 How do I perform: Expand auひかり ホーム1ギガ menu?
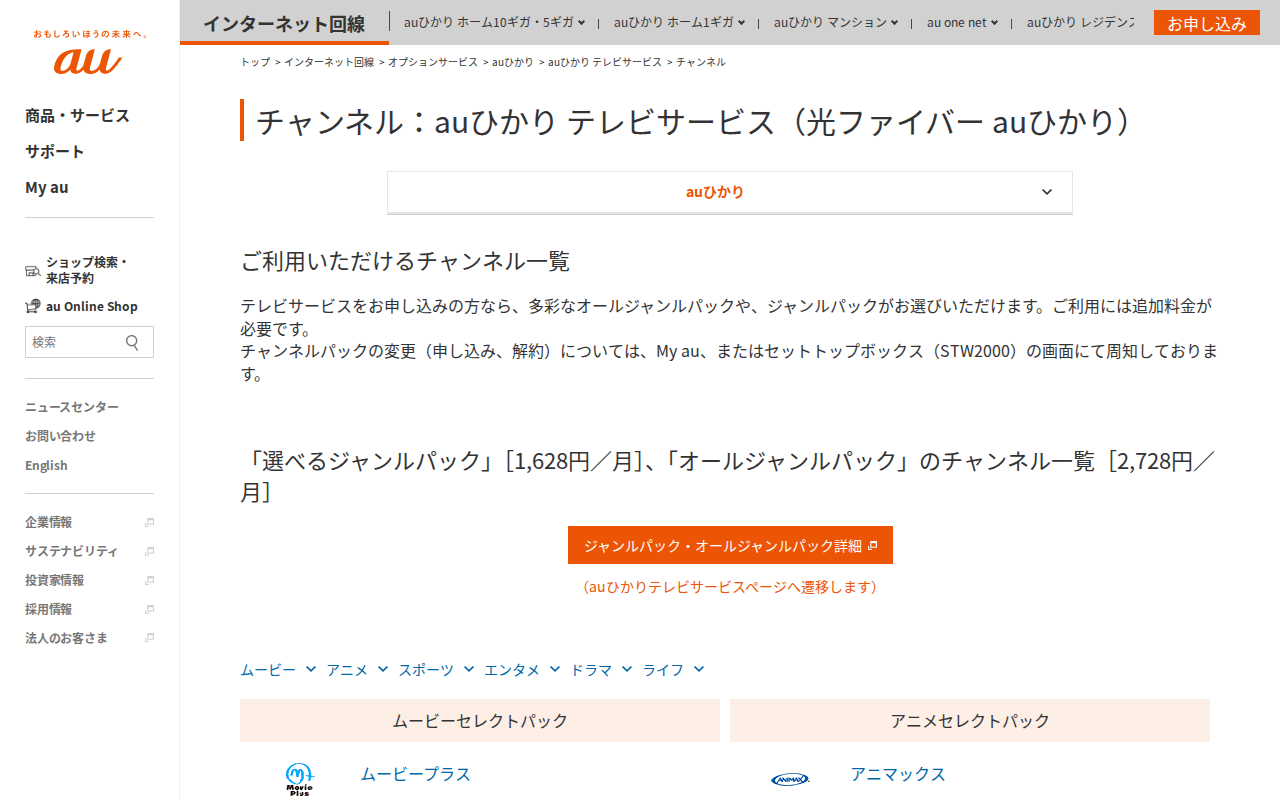pos(680,22)
